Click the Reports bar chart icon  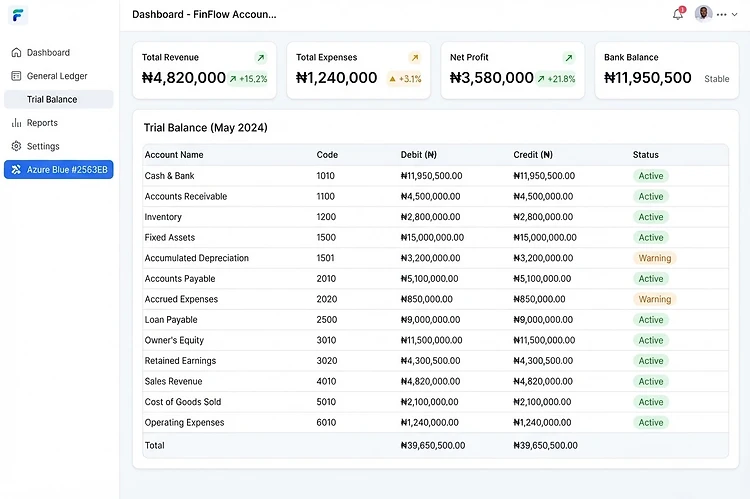pos(16,123)
